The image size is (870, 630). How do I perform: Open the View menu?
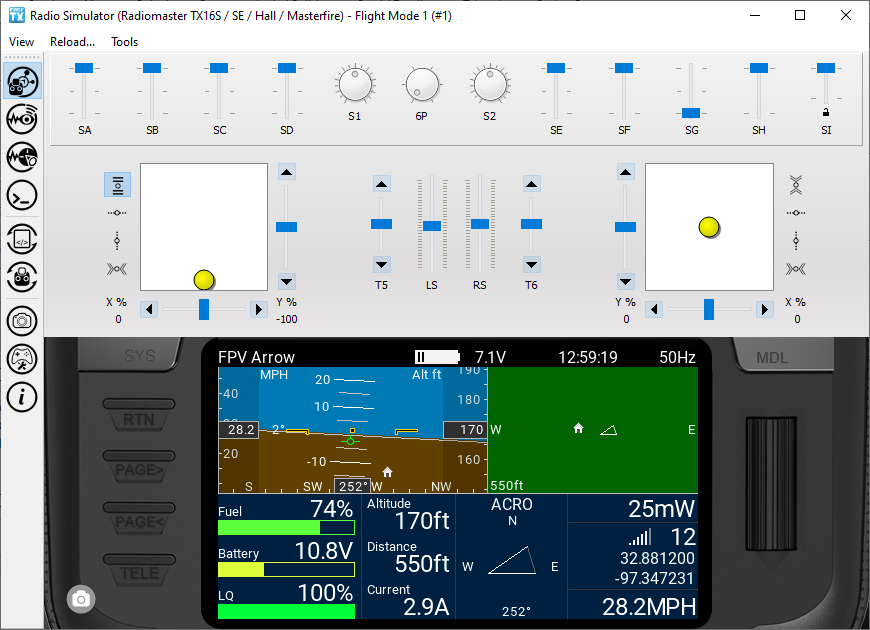pyautogui.click(x=21, y=42)
